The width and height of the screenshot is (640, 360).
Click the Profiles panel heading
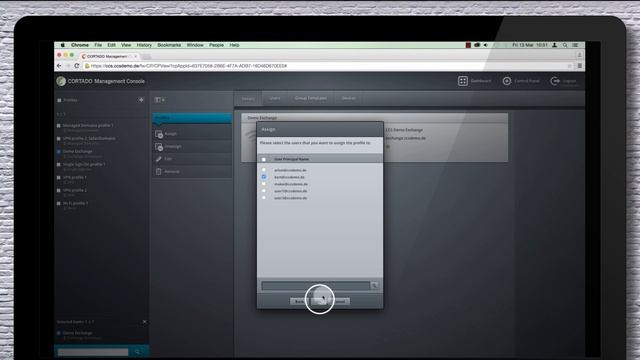70,100
